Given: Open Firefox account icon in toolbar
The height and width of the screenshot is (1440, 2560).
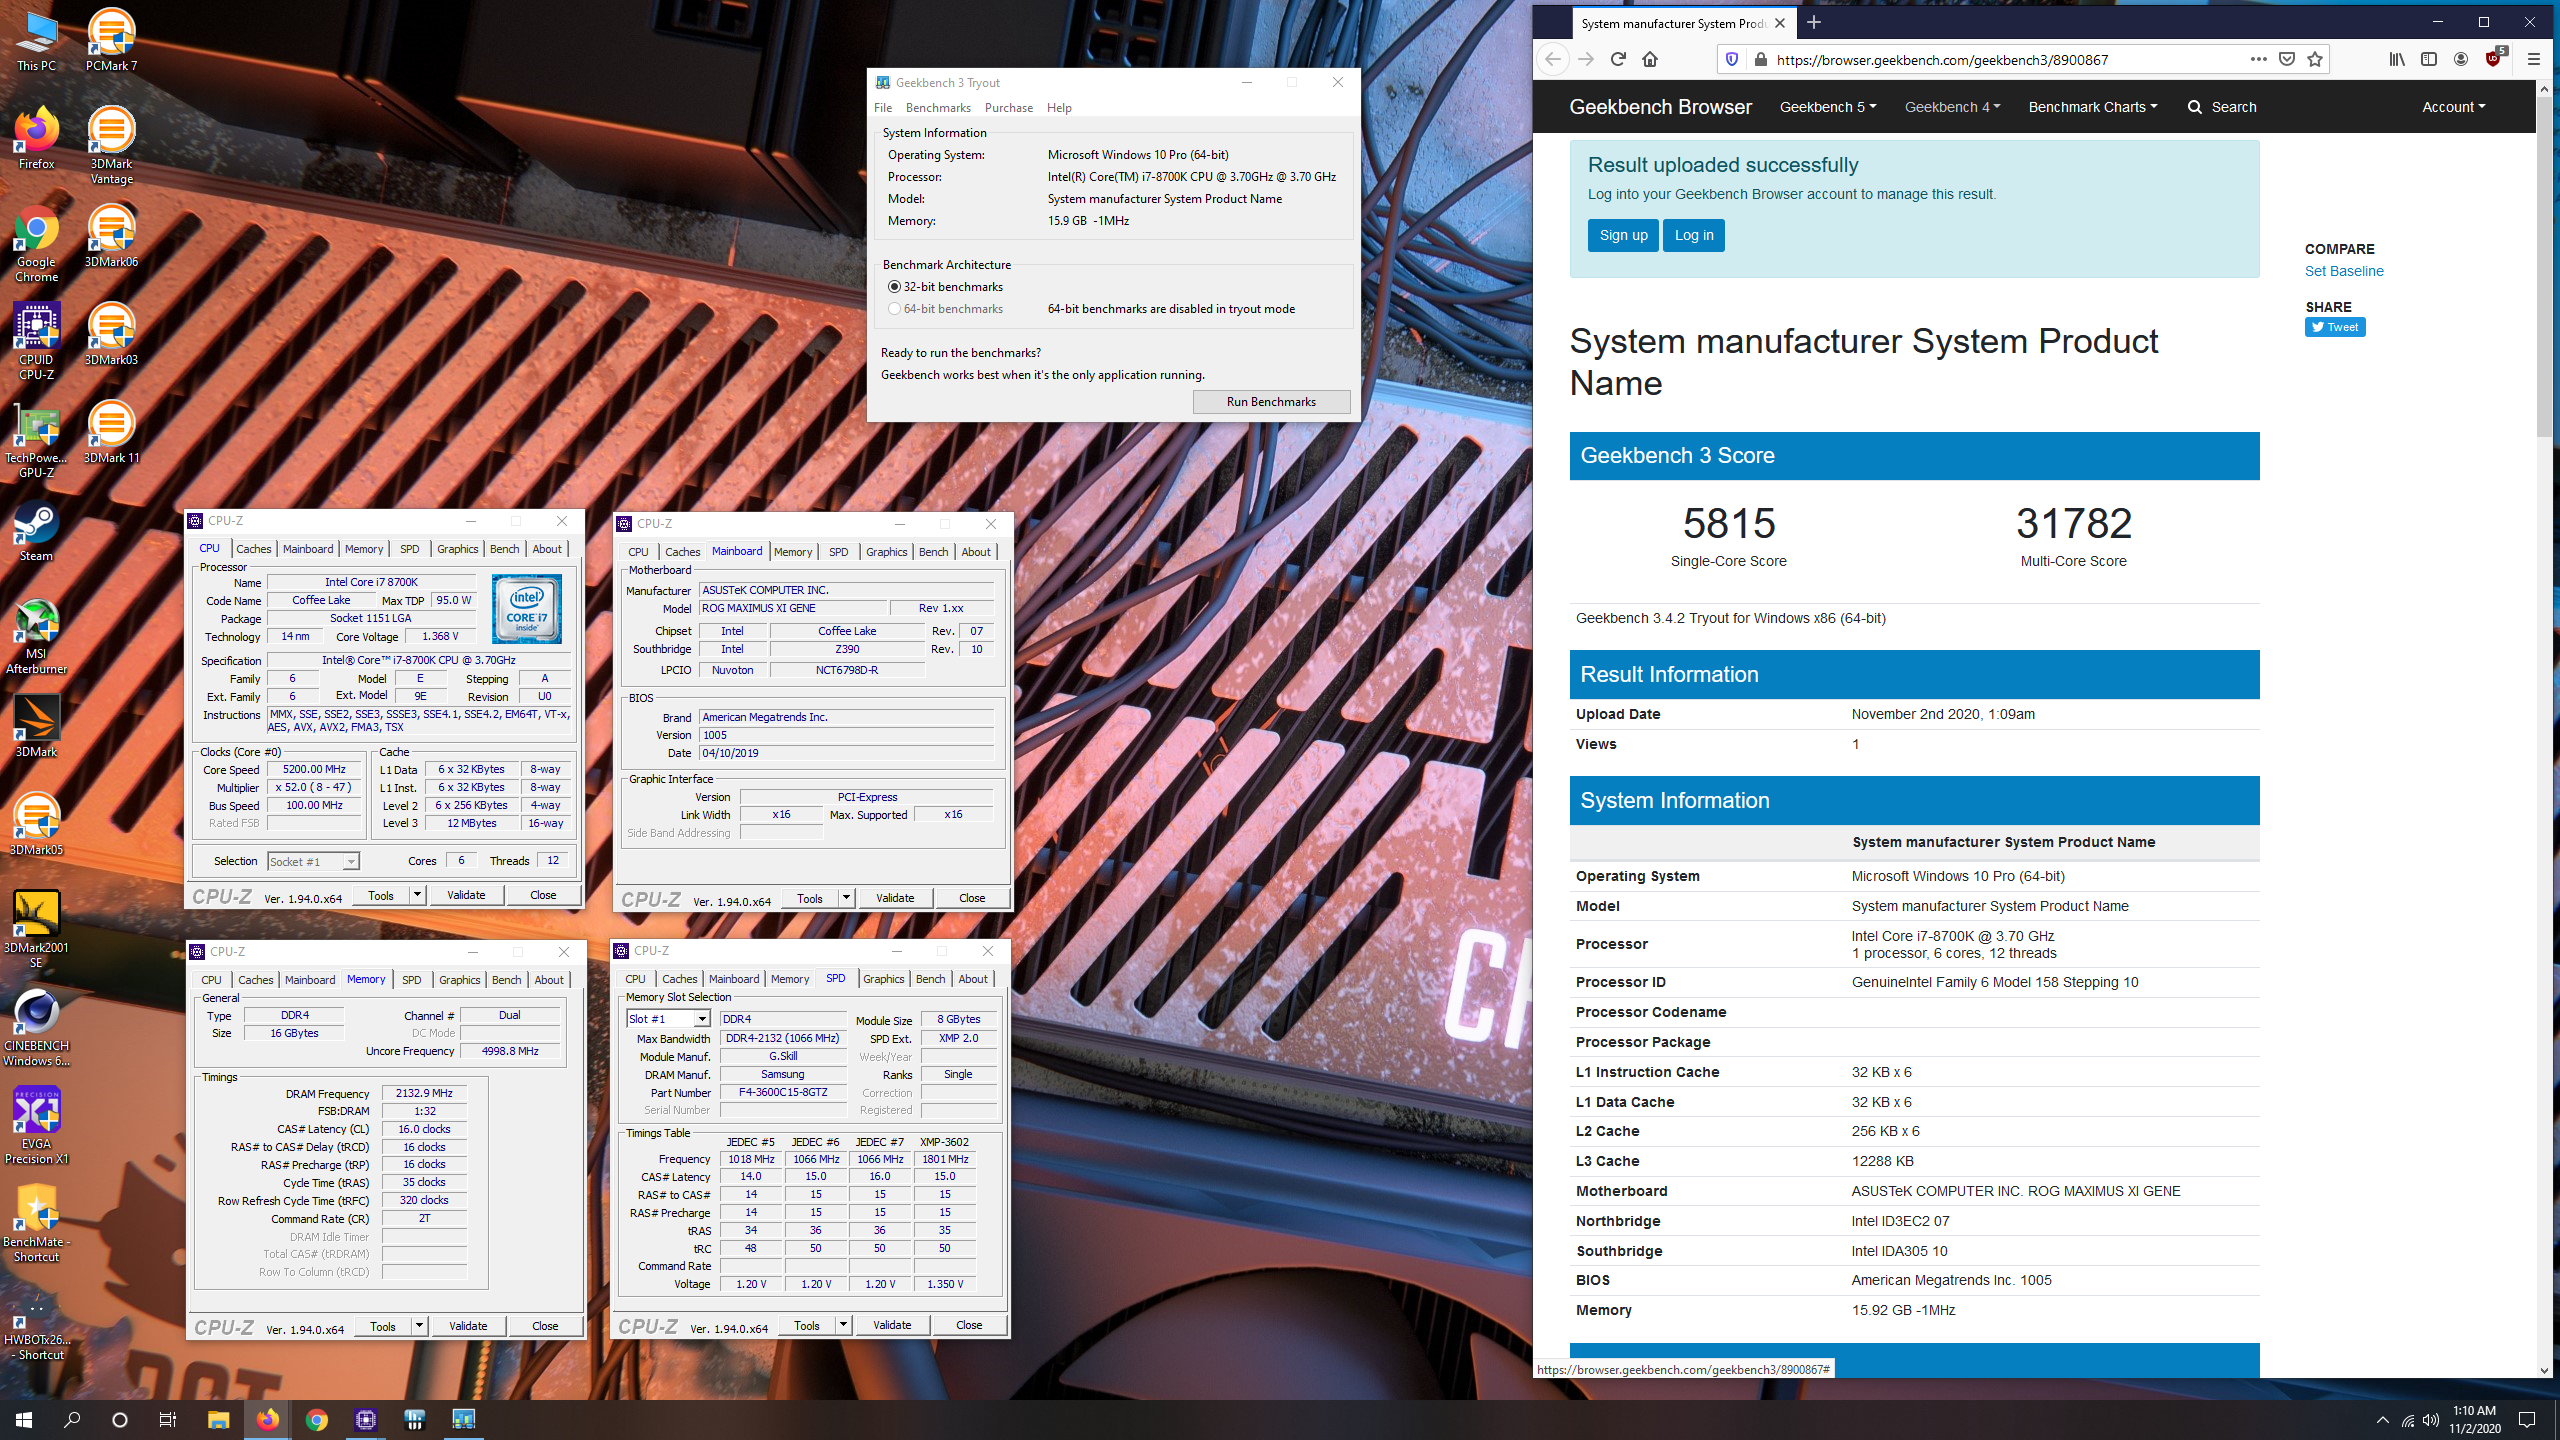Looking at the screenshot, I should coord(2461,59).
